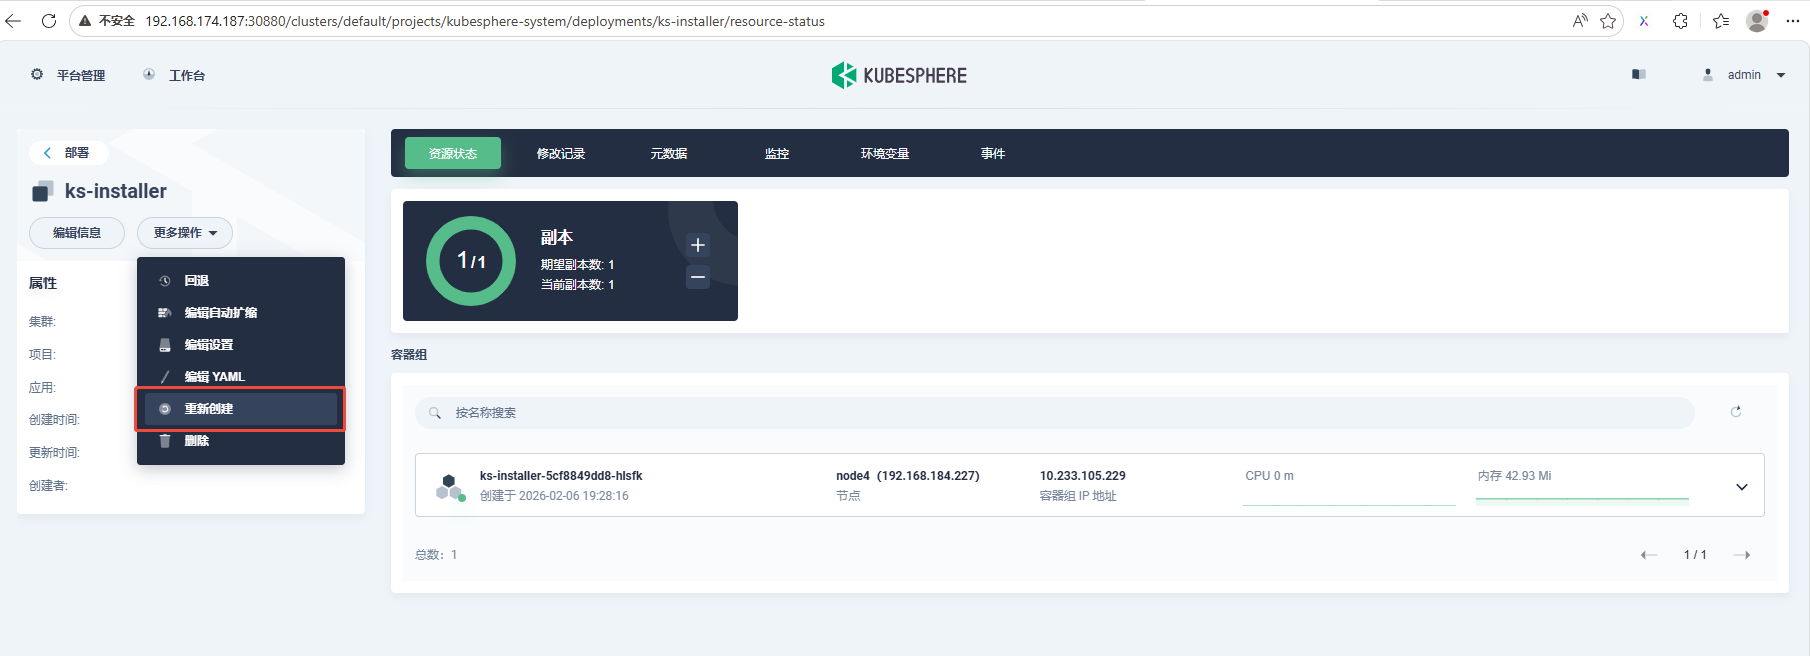Bookmark page with the star icon
The height and width of the screenshot is (656, 1810).
point(1608,21)
